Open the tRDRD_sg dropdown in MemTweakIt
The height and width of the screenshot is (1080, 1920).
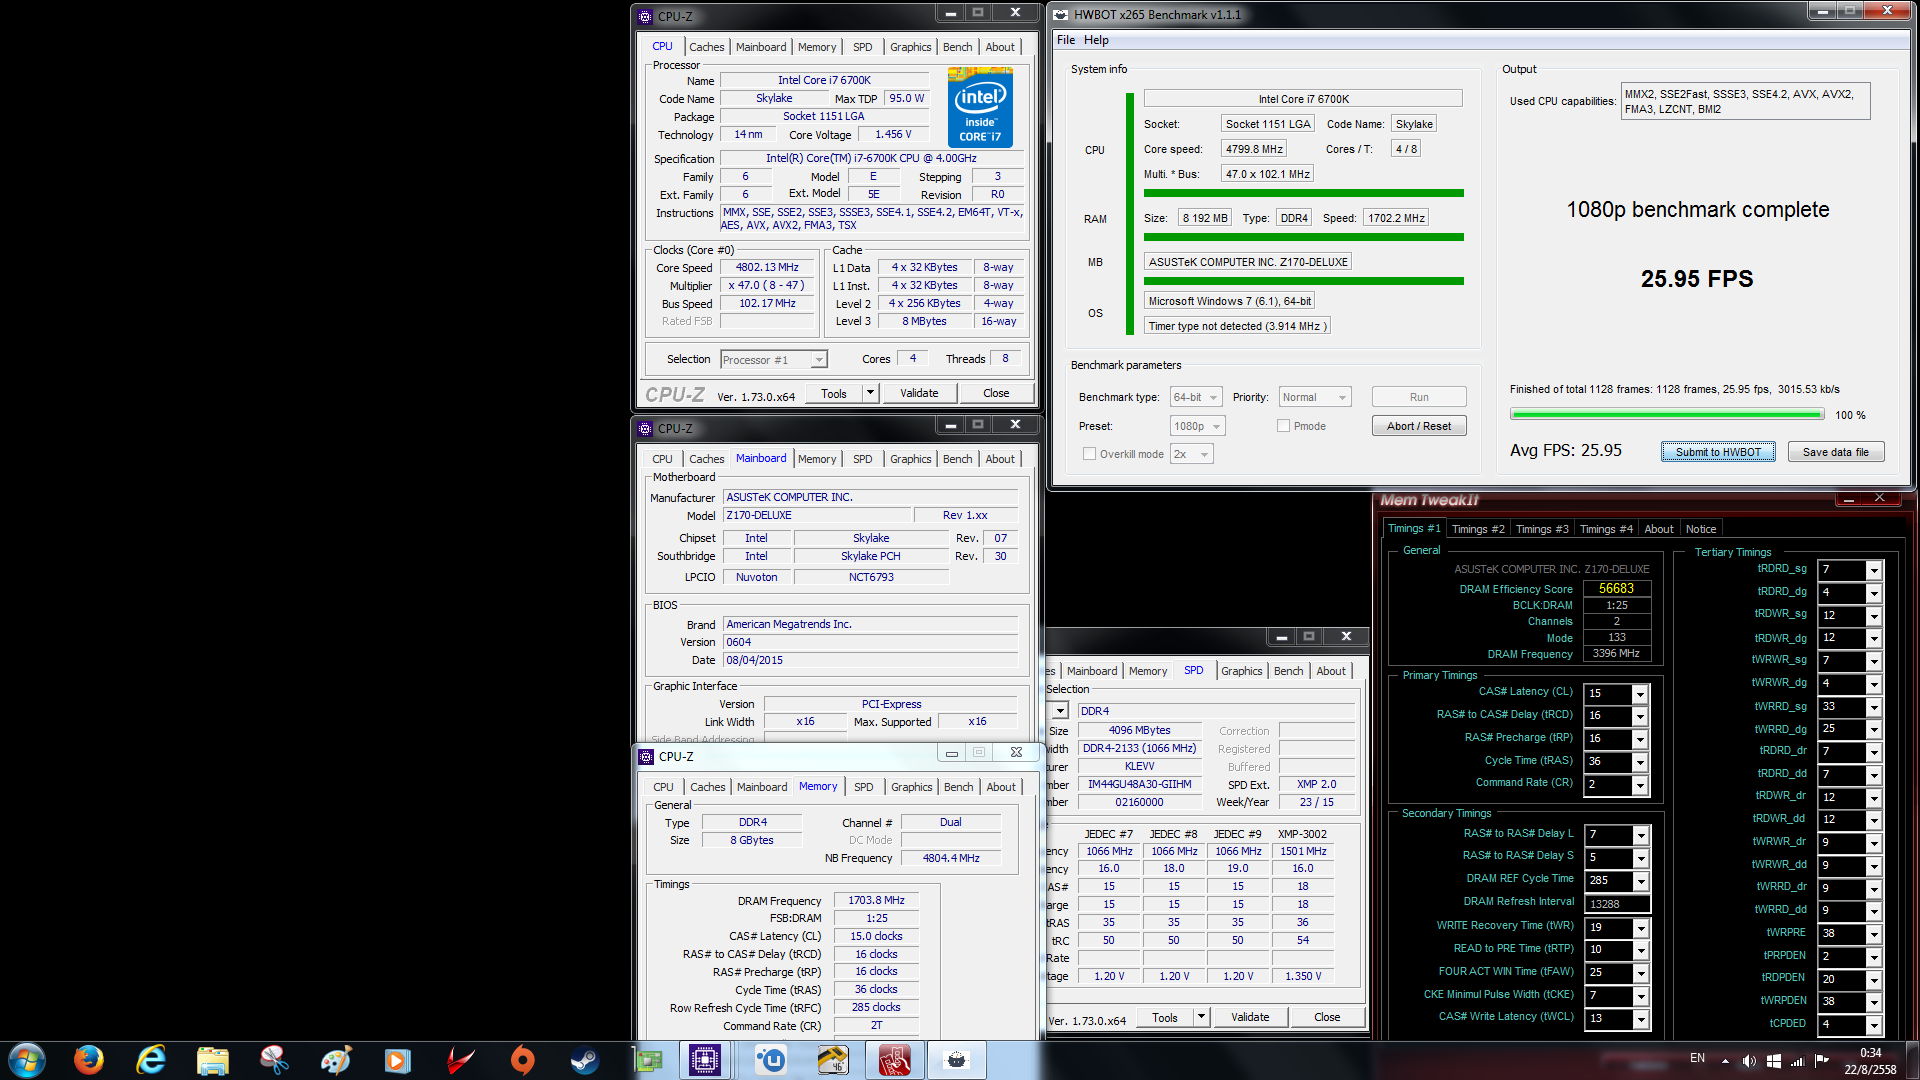tap(1874, 571)
